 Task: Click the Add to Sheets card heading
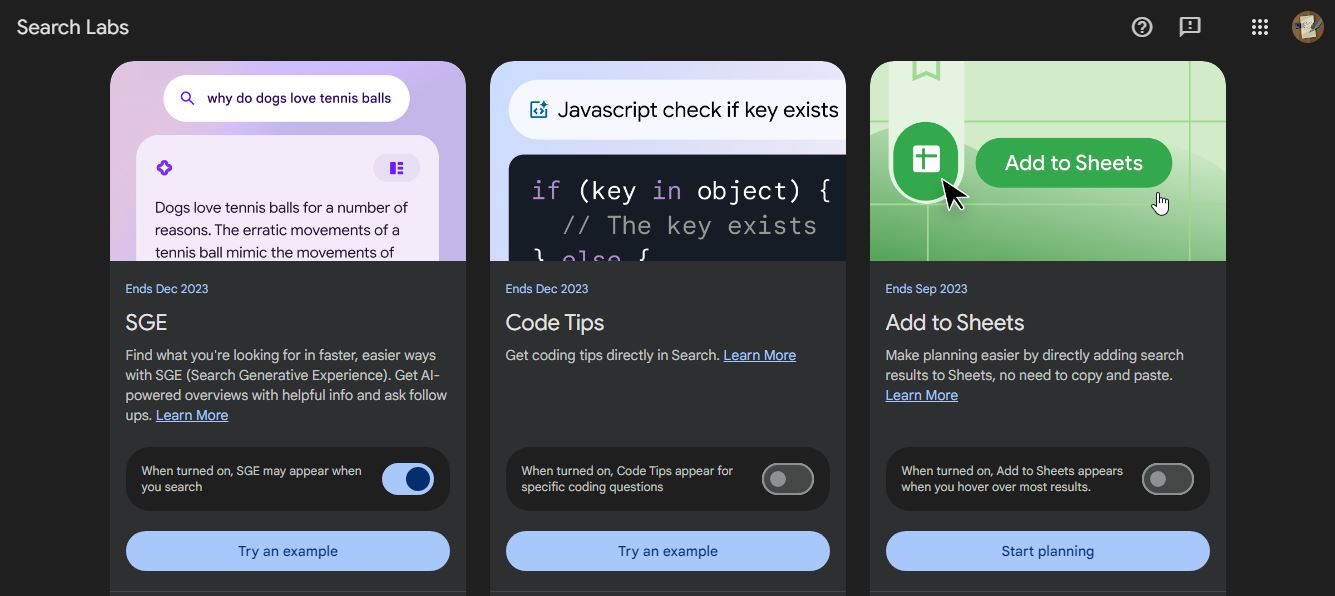click(955, 322)
